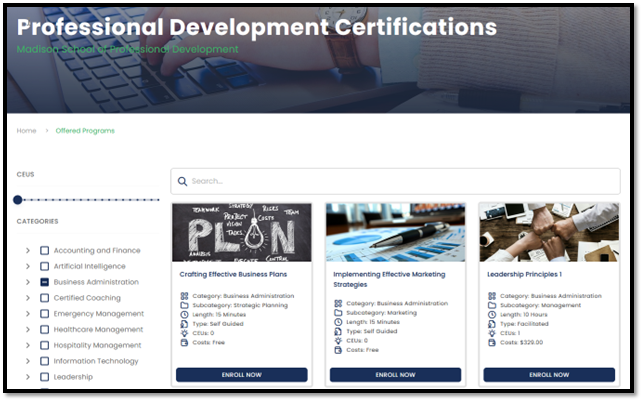The image size is (643, 402).
Task: Click the breadcrumb arrow separator after Home
Action: pos(45,131)
